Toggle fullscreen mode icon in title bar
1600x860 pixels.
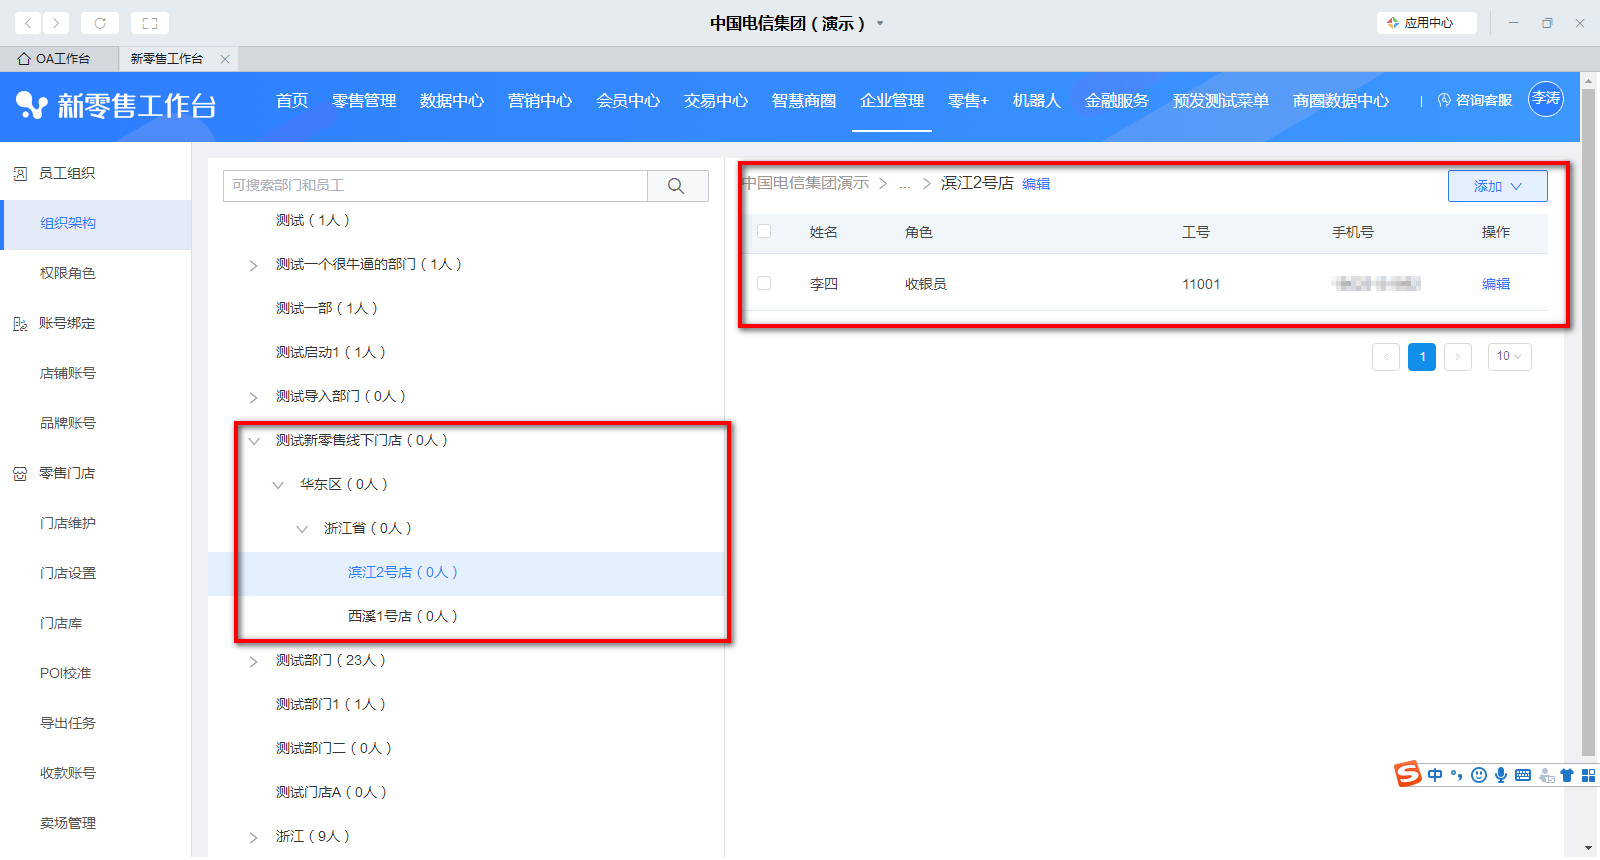pos(150,23)
